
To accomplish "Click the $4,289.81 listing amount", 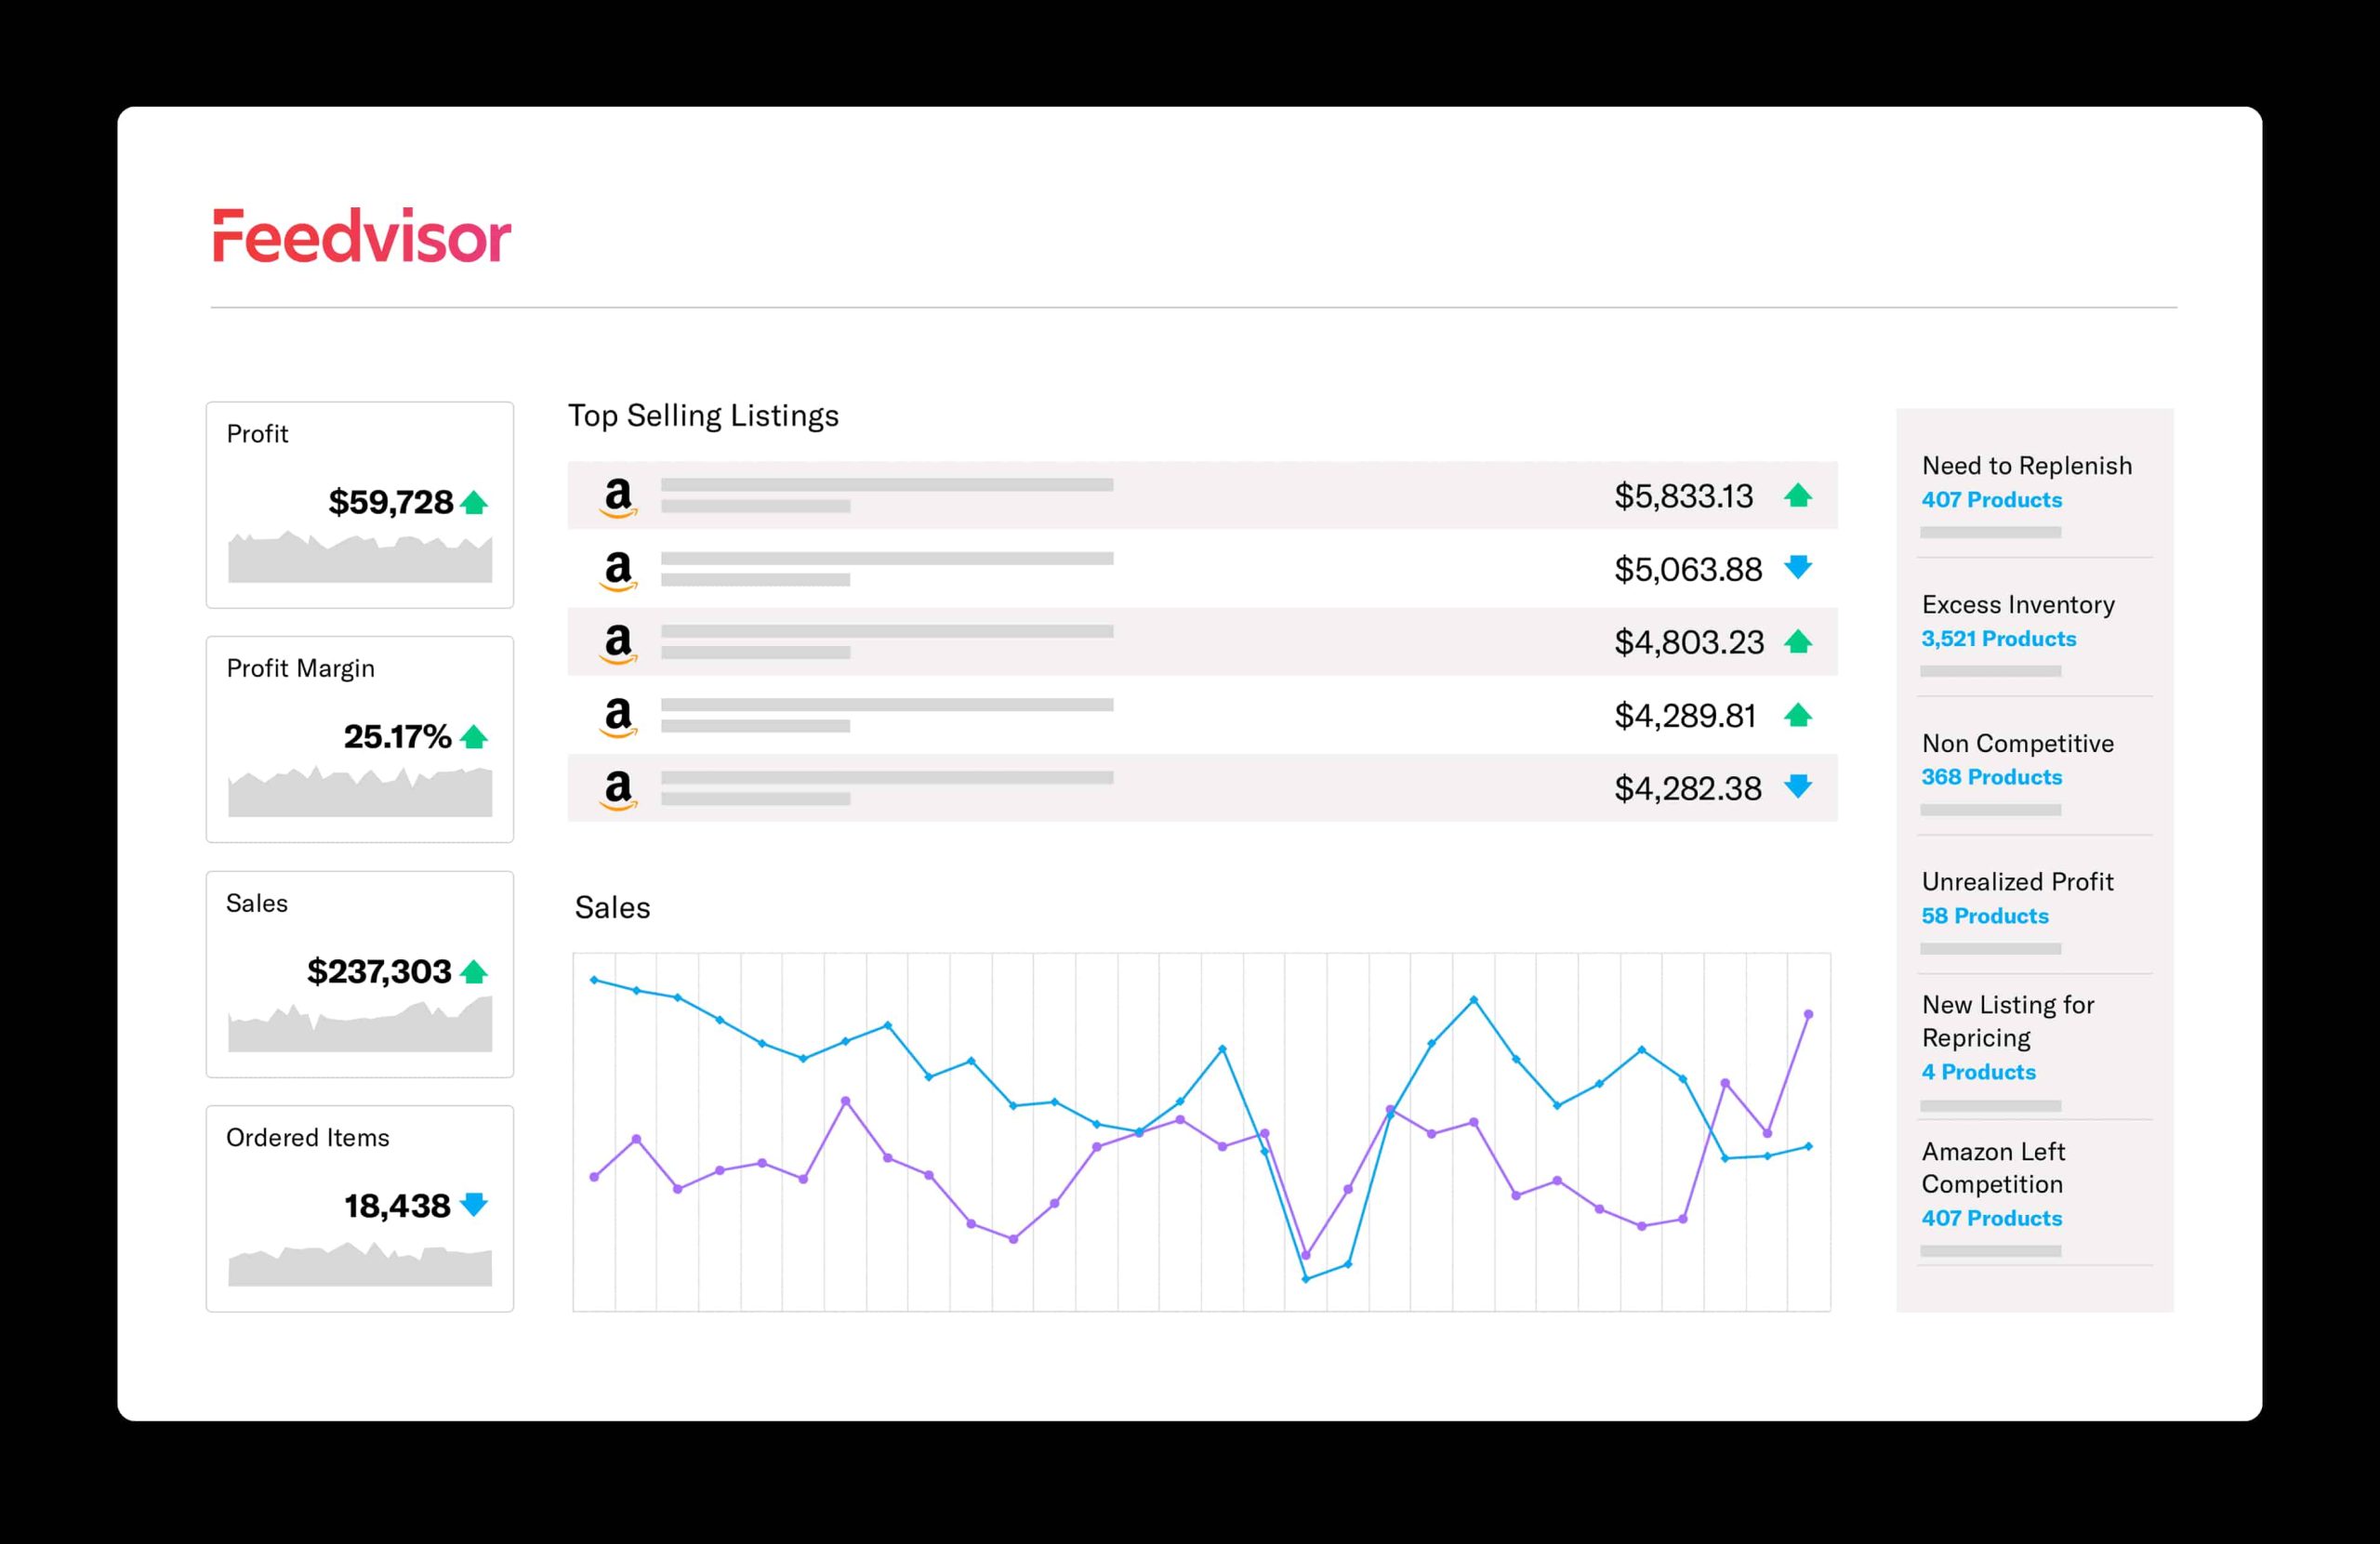I will click(1685, 716).
